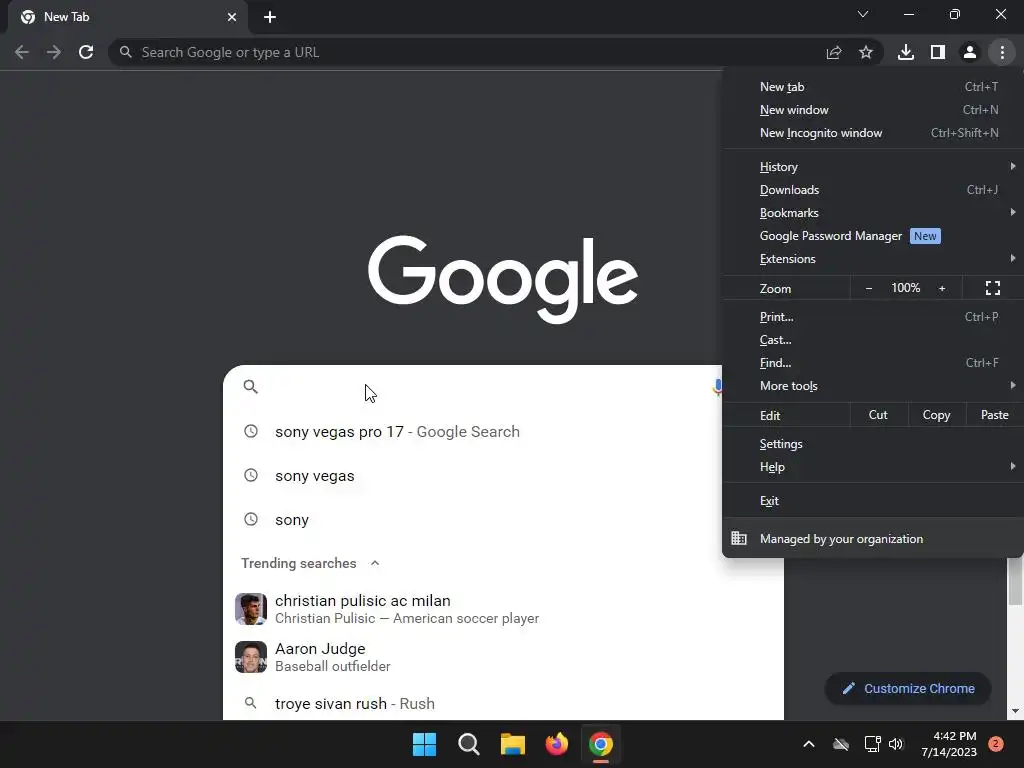Click the voice search microphone icon

(x=717, y=387)
